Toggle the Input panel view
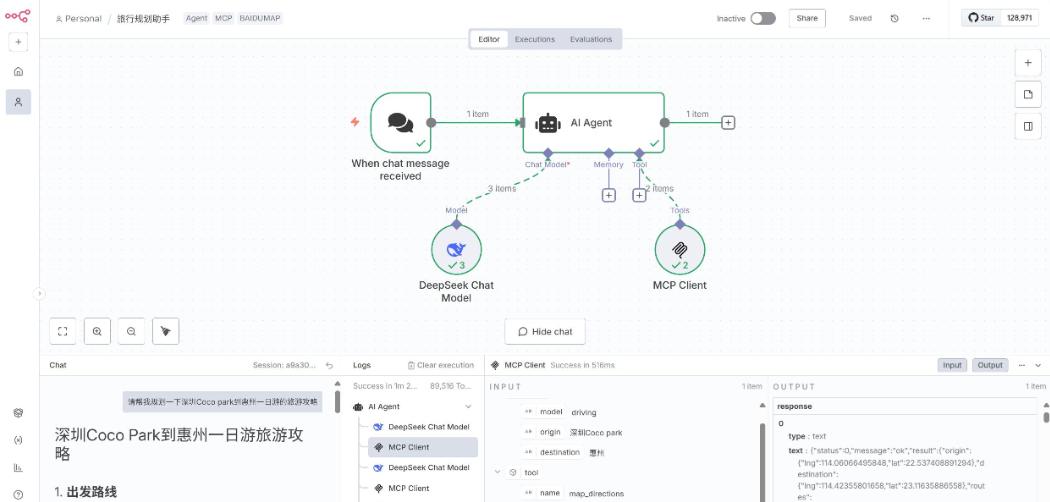 [x=952, y=365]
